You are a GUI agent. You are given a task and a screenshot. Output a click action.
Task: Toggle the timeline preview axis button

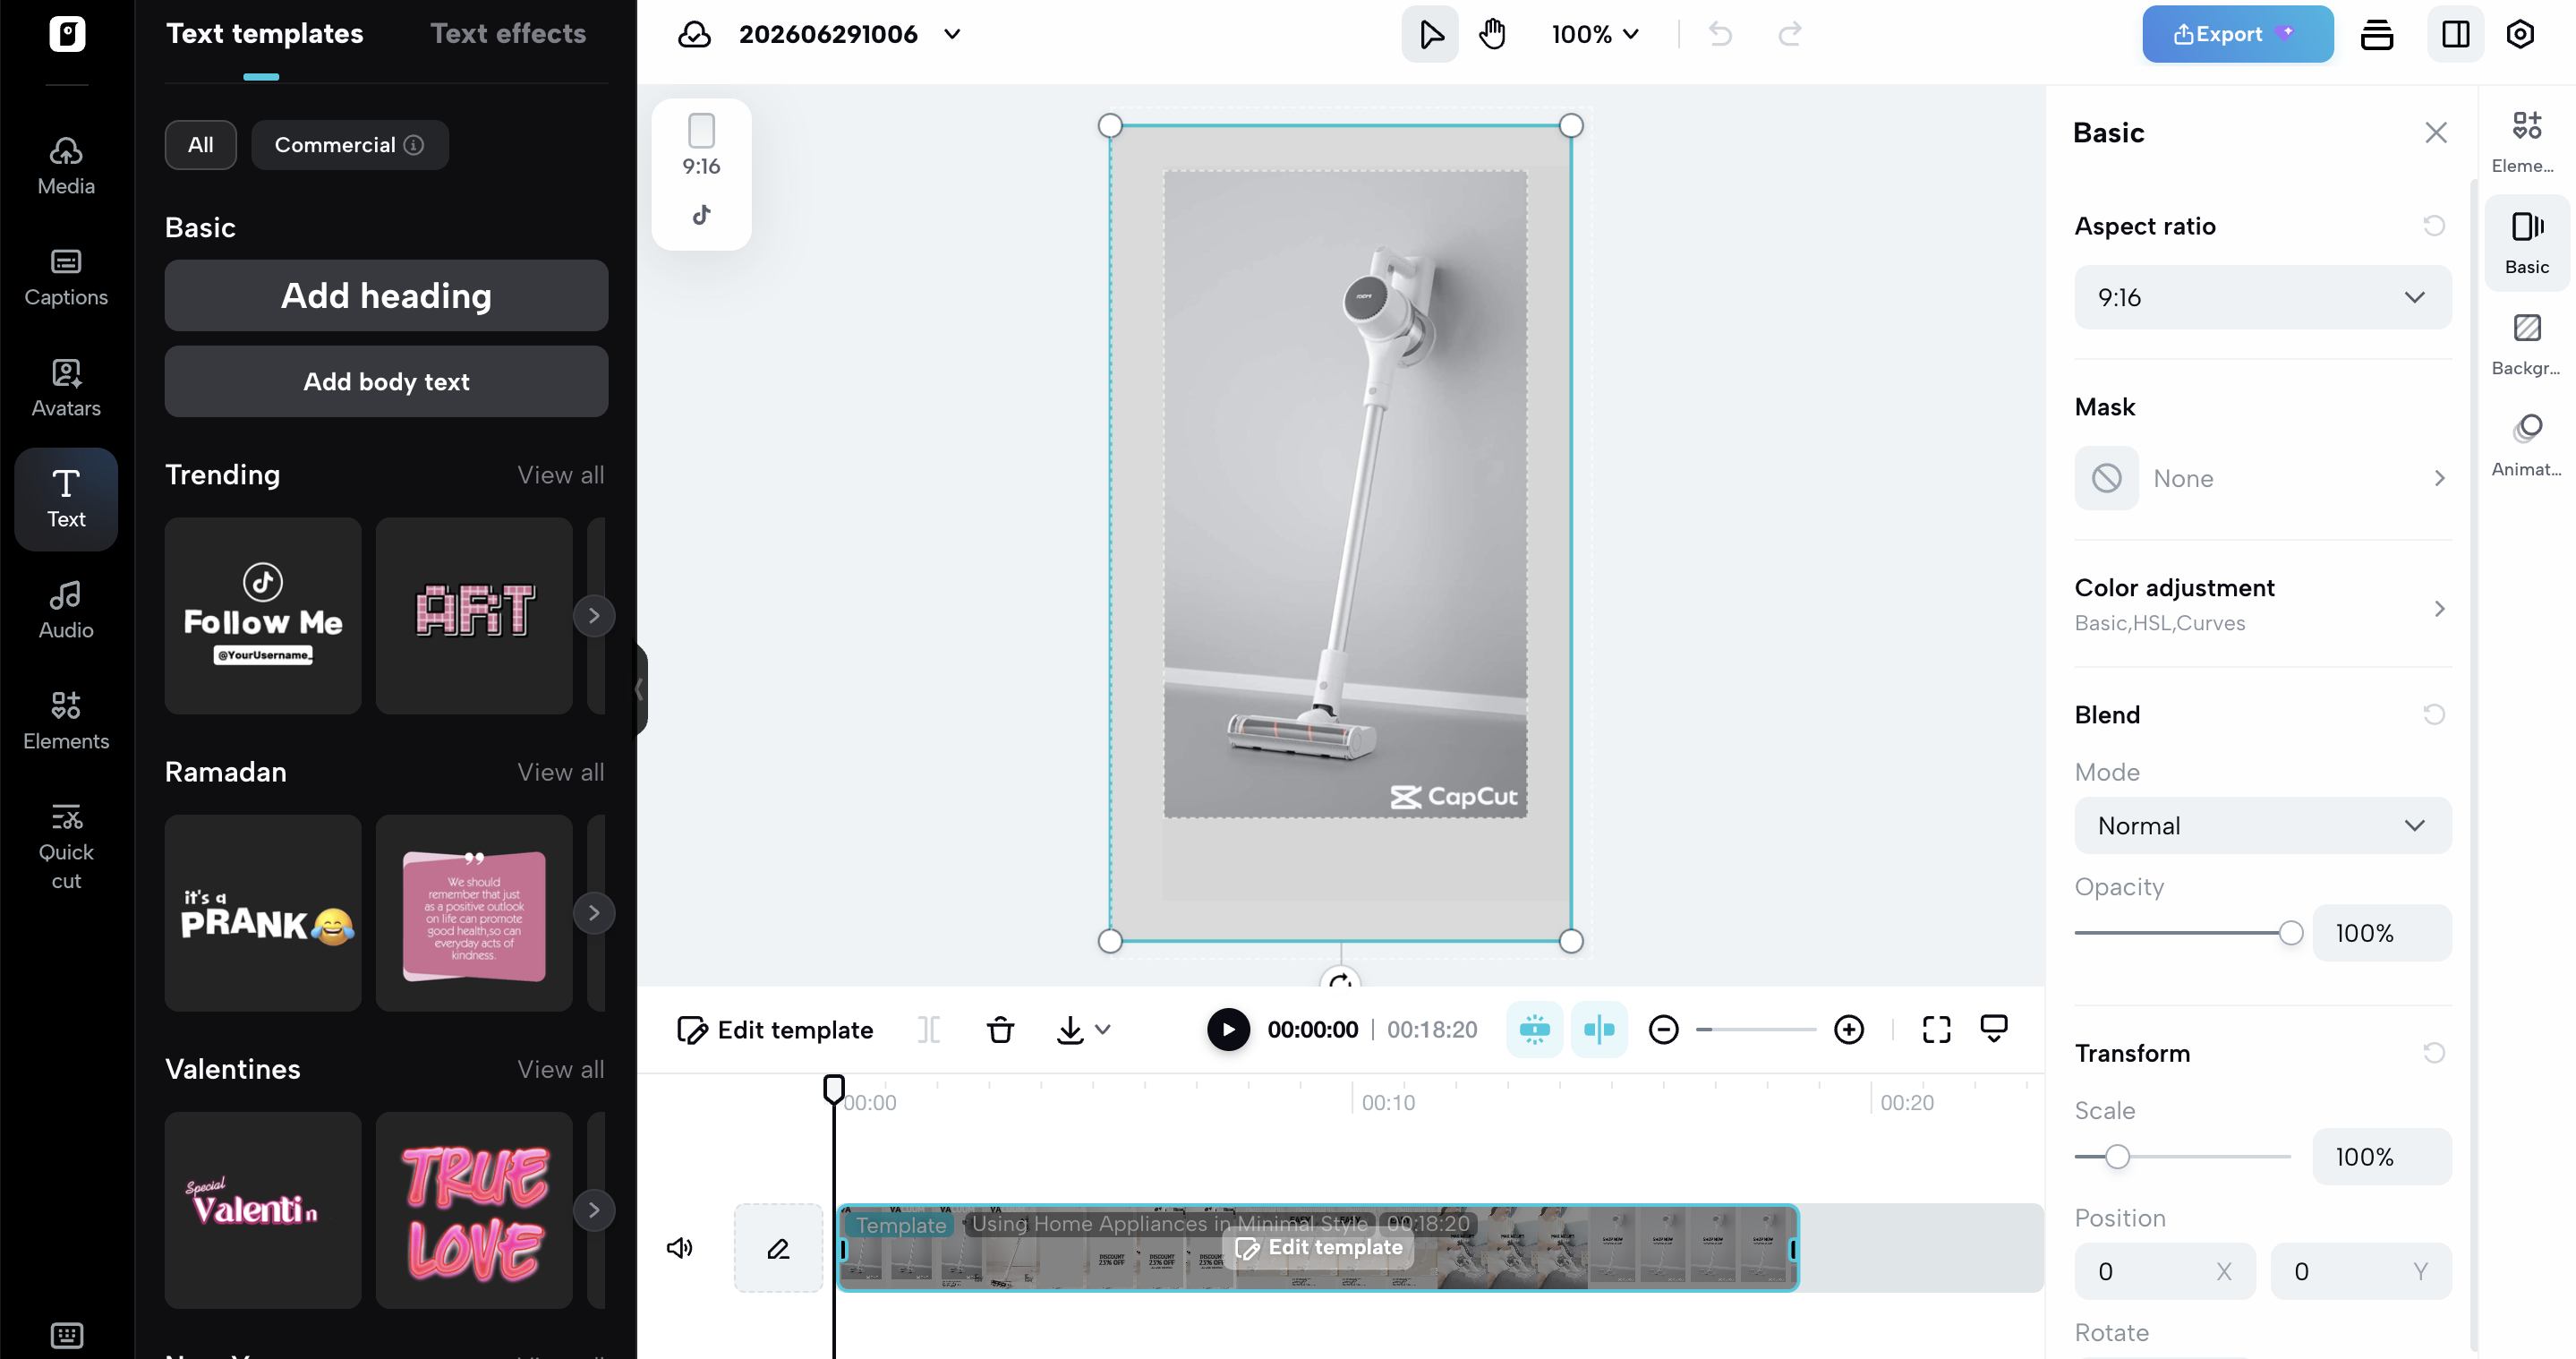(1599, 1029)
